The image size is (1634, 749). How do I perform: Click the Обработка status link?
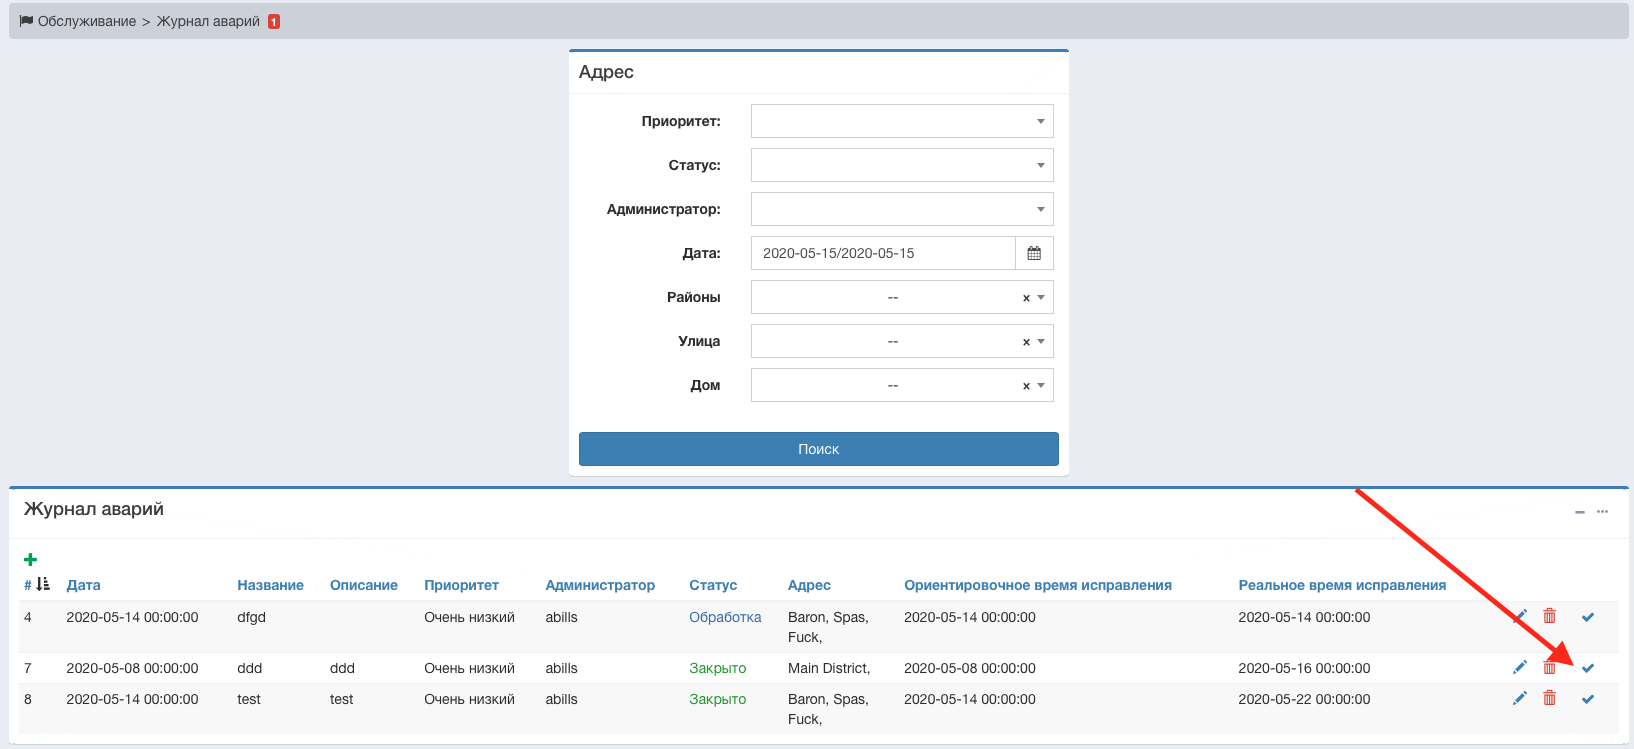click(x=725, y=617)
